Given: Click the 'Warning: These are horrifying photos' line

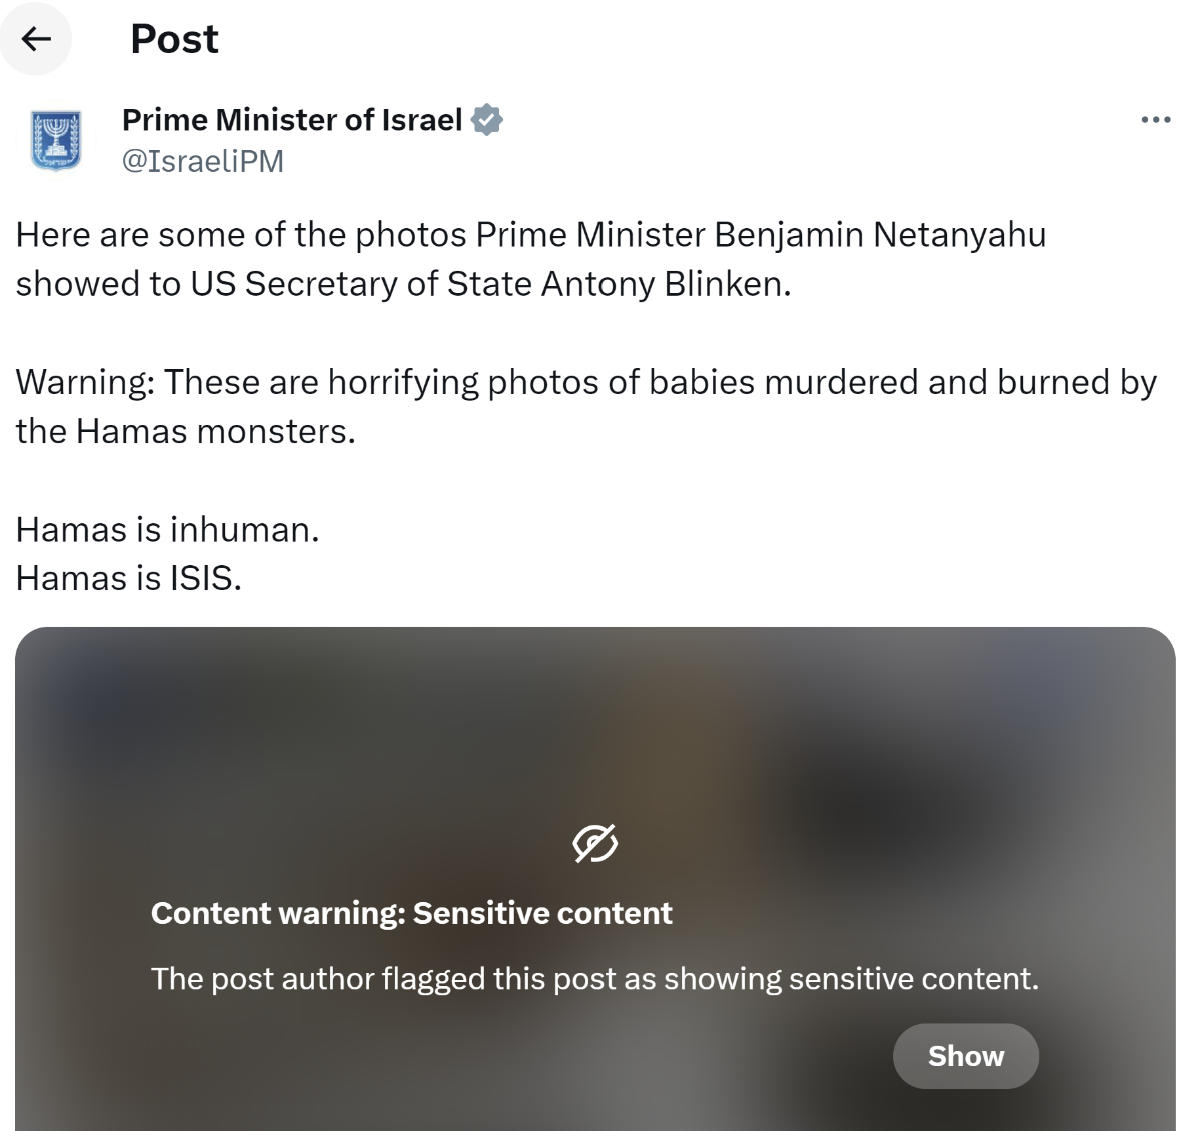Looking at the screenshot, I should [586, 382].
